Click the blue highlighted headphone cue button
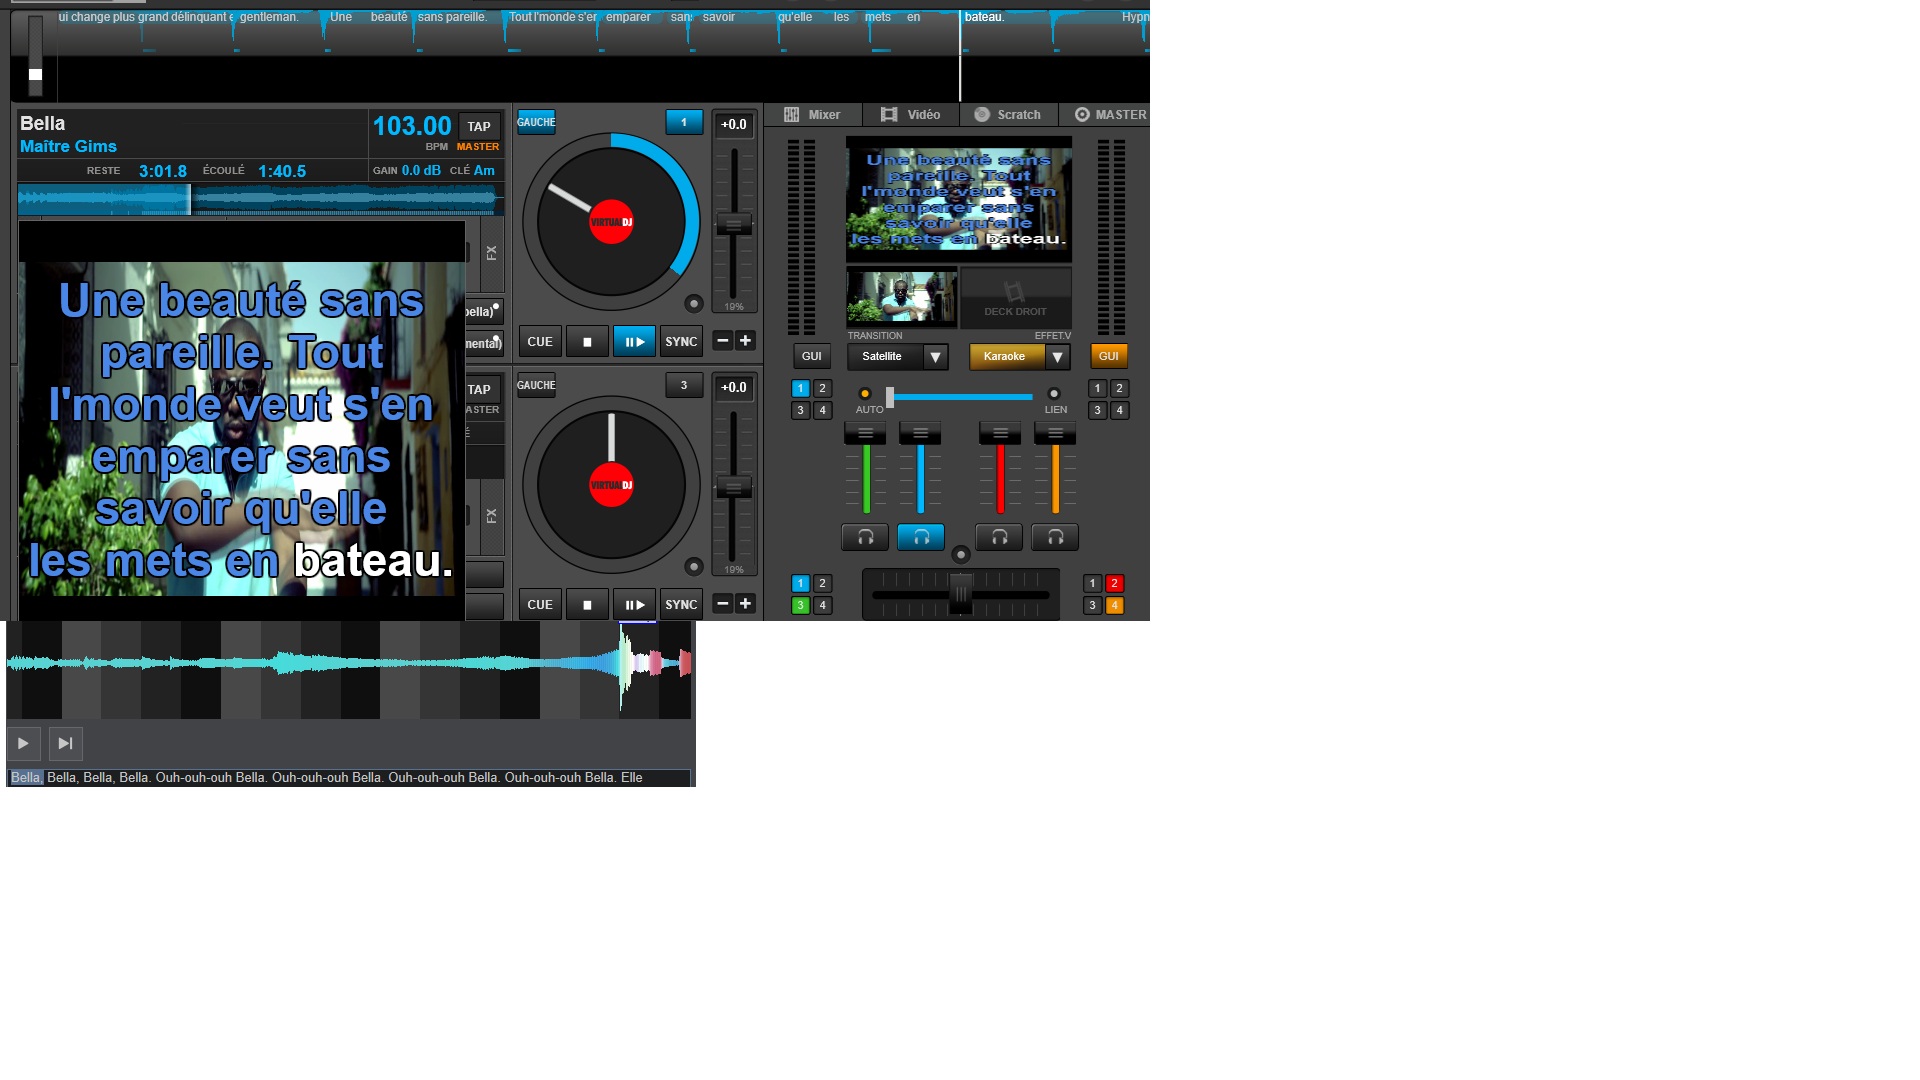Screen dimensions: 1920x1080 pyautogui.click(x=920, y=538)
